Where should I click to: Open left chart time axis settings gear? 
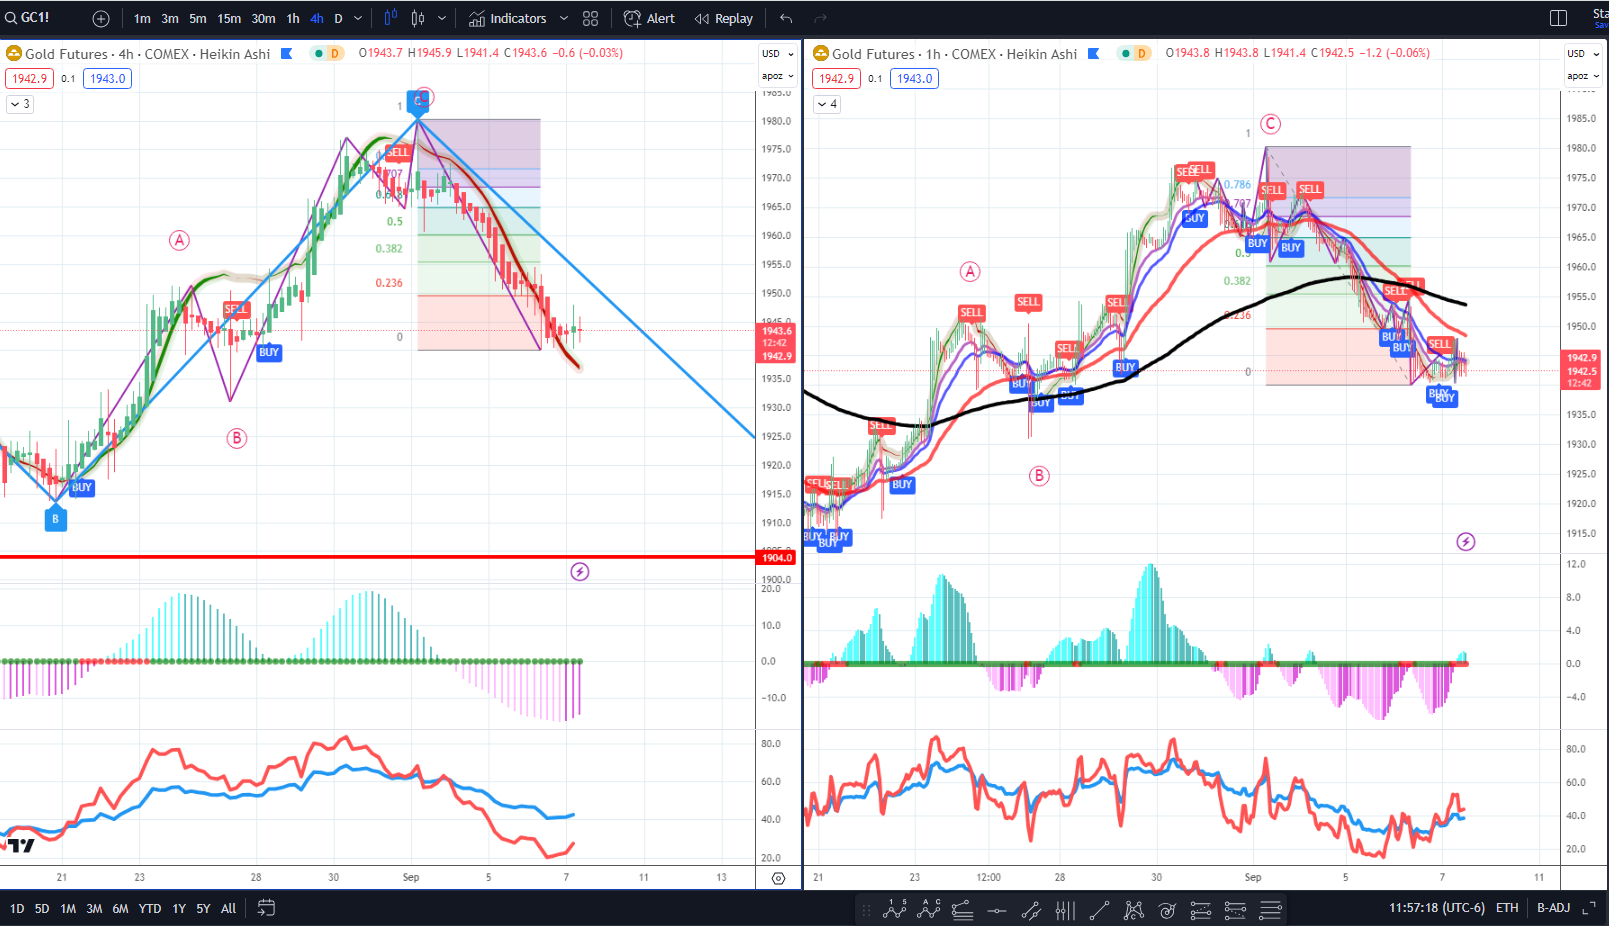click(x=779, y=878)
